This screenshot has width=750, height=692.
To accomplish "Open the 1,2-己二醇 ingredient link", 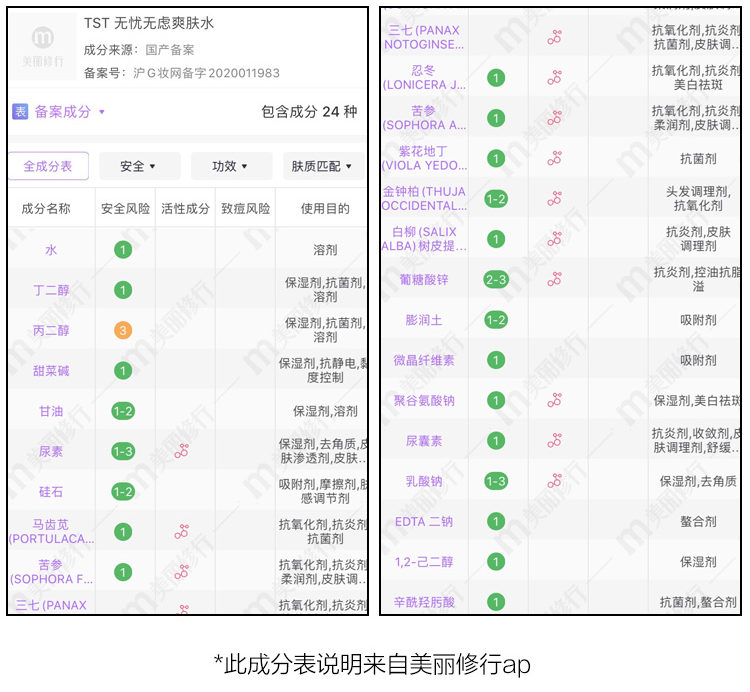I will (424, 562).
